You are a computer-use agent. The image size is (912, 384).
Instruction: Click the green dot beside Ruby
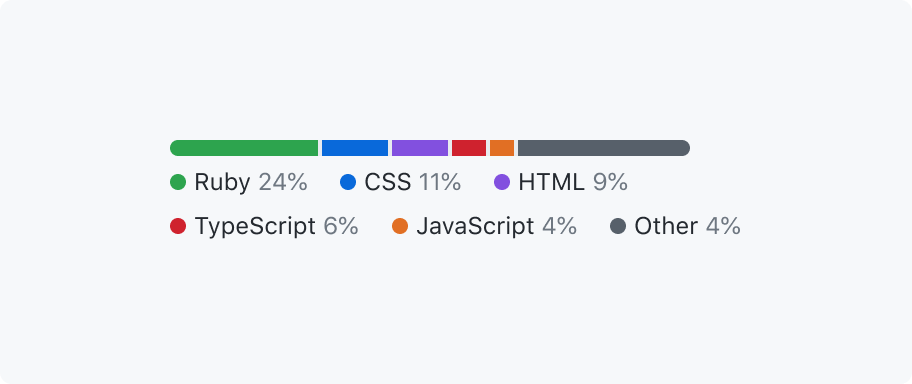[x=178, y=182]
